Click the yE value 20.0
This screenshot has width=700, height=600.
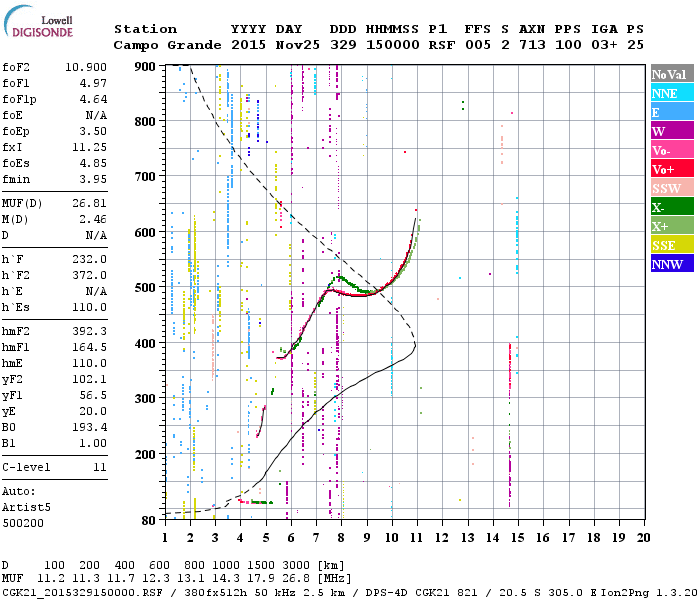pos(93,412)
